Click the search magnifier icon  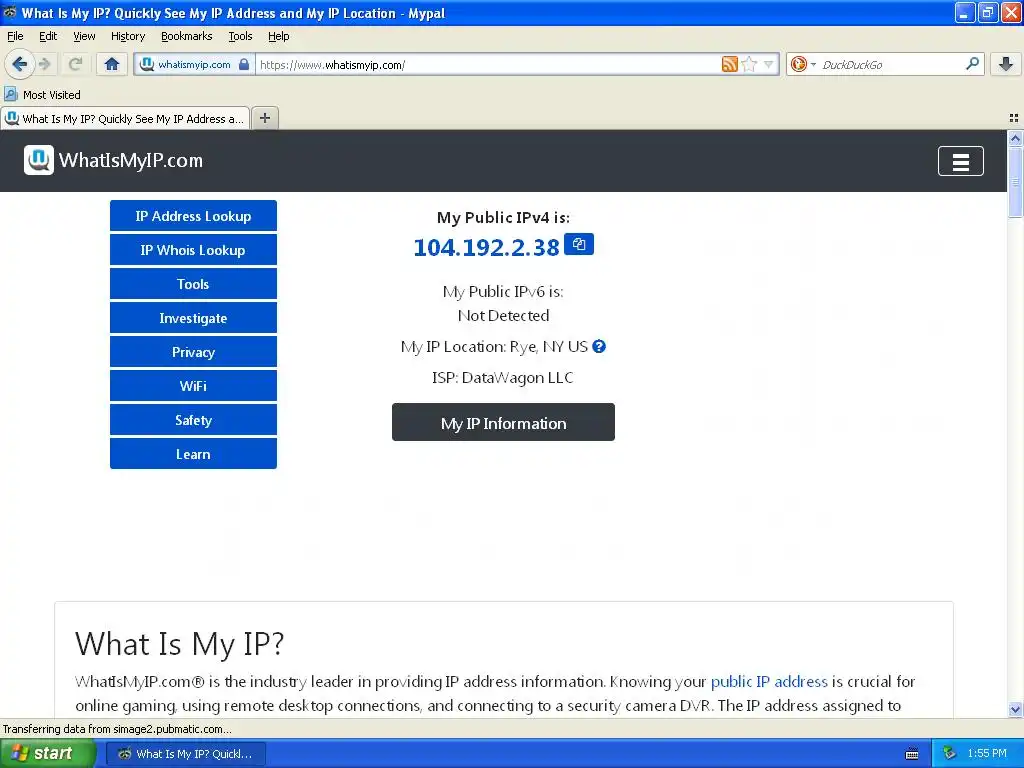click(972, 64)
